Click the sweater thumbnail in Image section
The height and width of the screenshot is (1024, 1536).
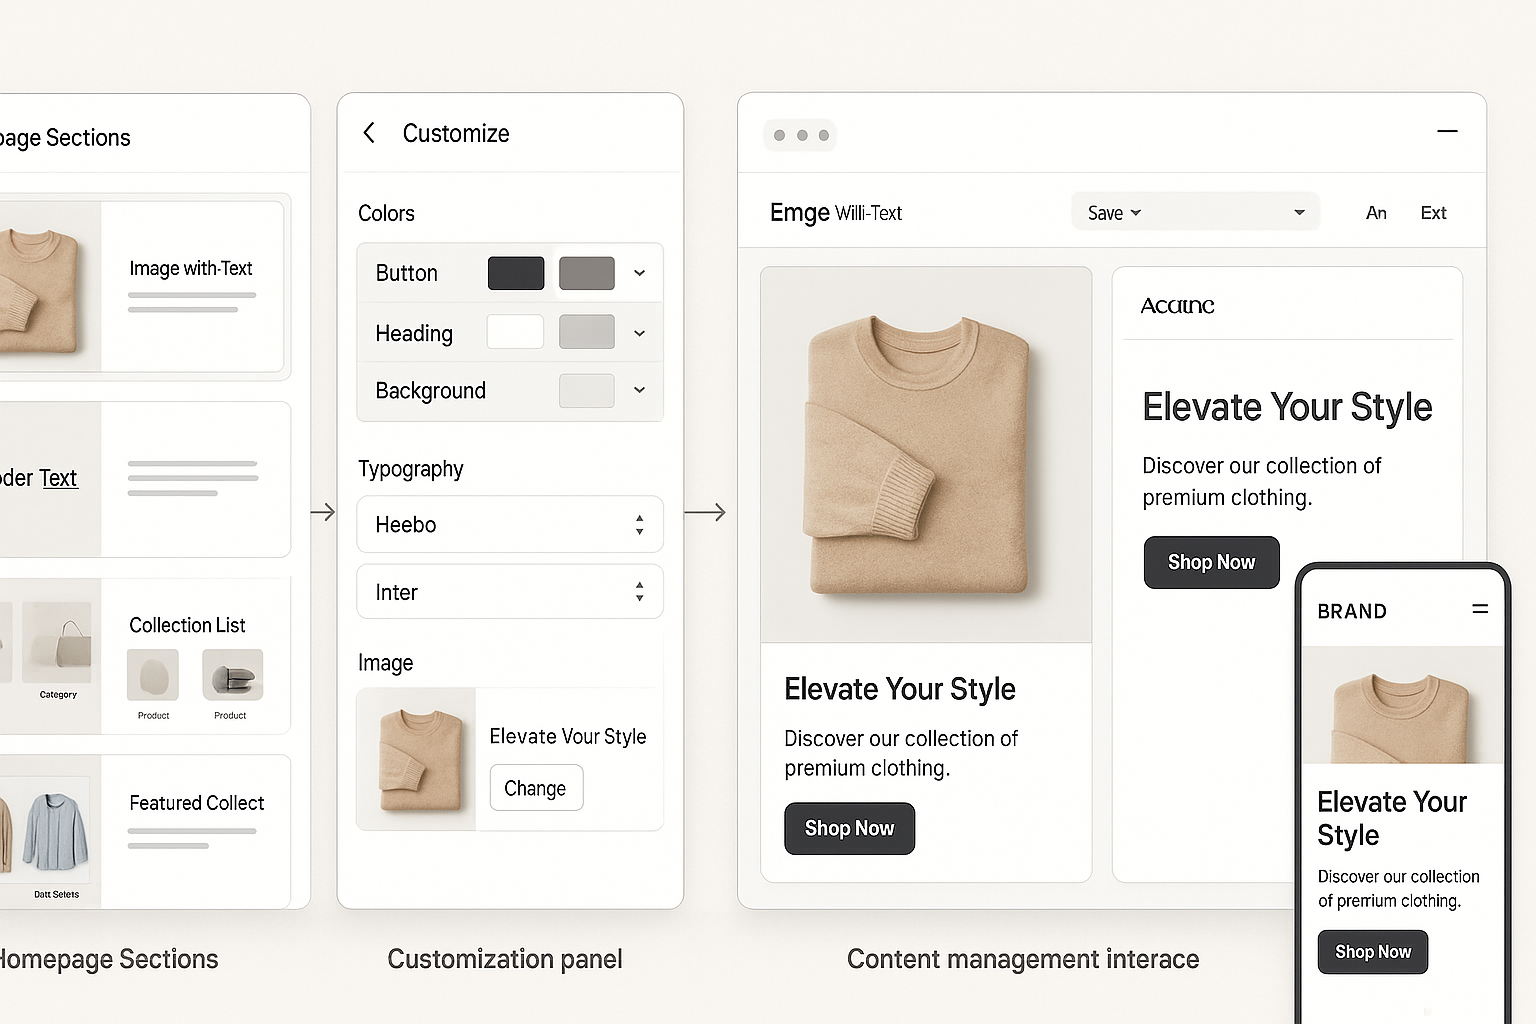[417, 758]
